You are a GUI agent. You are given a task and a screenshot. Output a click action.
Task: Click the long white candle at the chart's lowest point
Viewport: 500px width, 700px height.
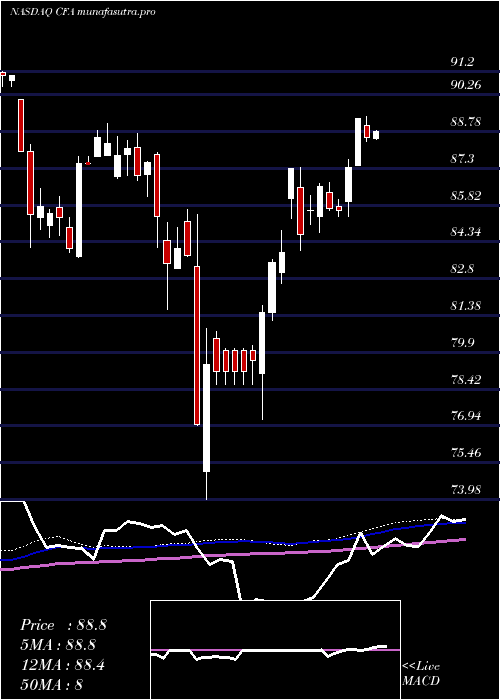pos(206,414)
